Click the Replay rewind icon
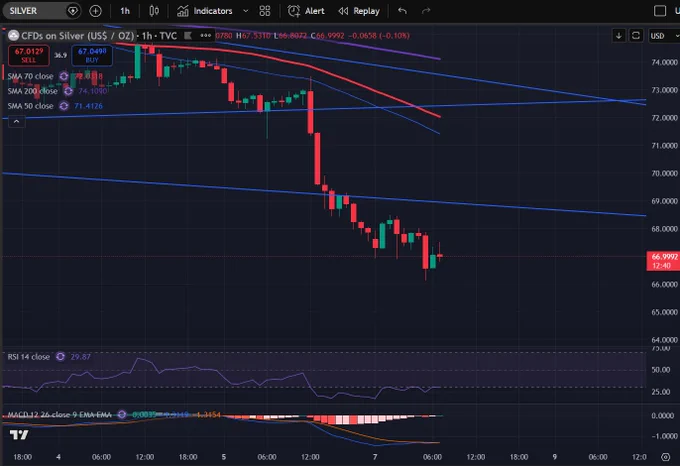This screenshot has width=680, height=466. point(343,11)
